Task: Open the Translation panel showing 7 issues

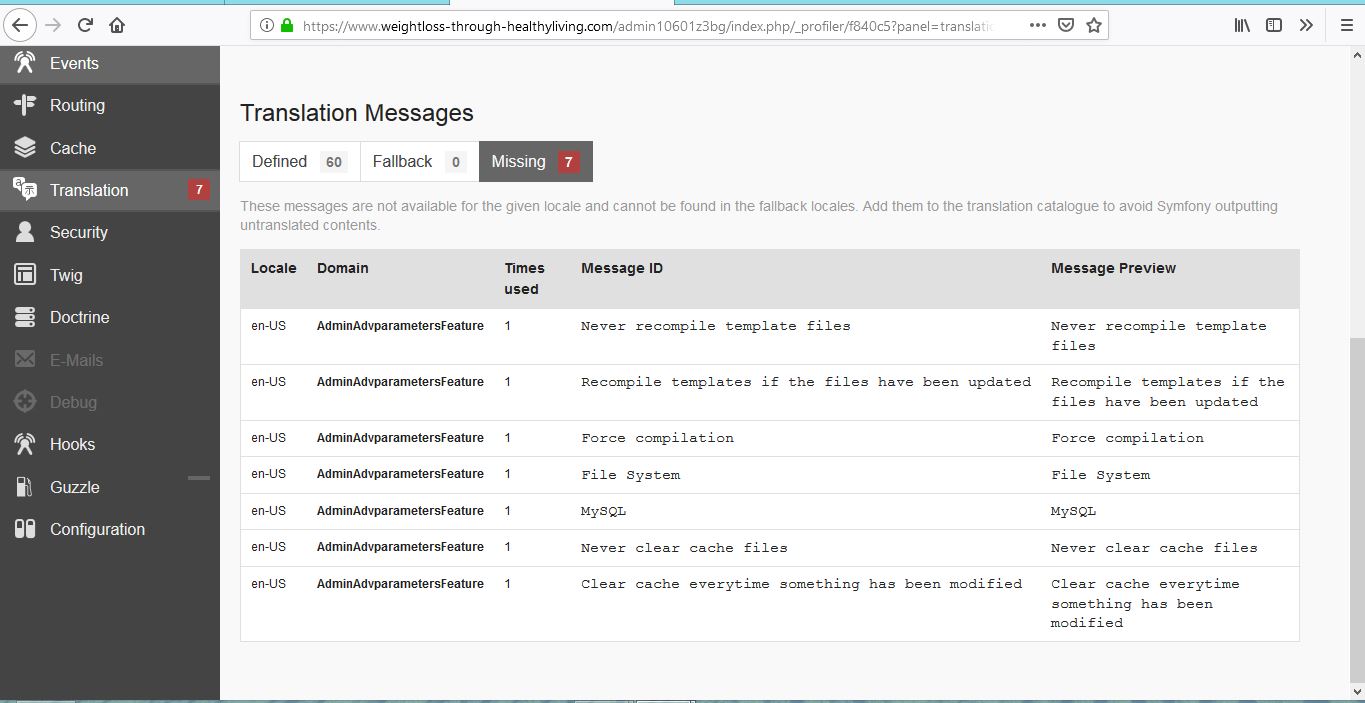Action: tap(88, 190)
